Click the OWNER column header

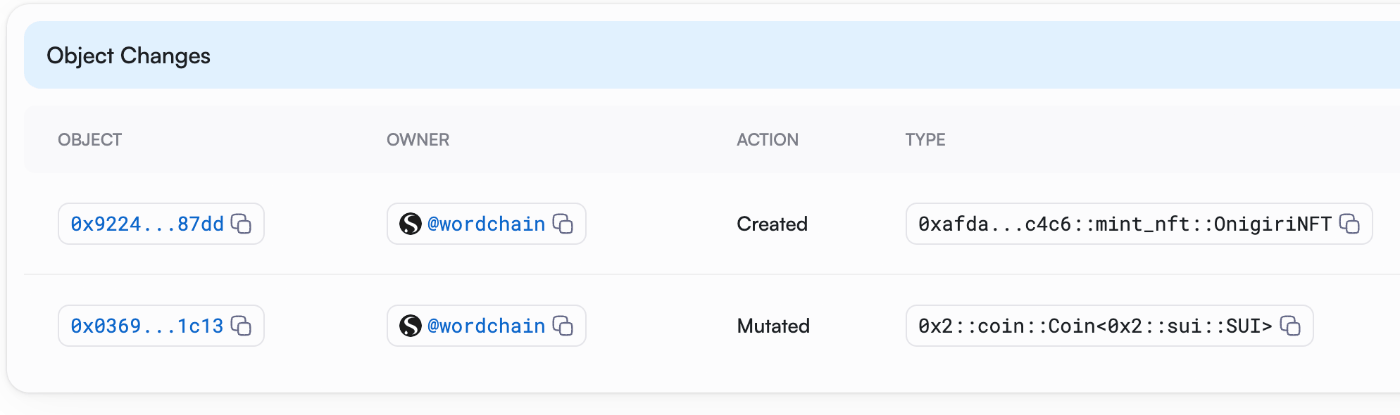pos(418,140)
